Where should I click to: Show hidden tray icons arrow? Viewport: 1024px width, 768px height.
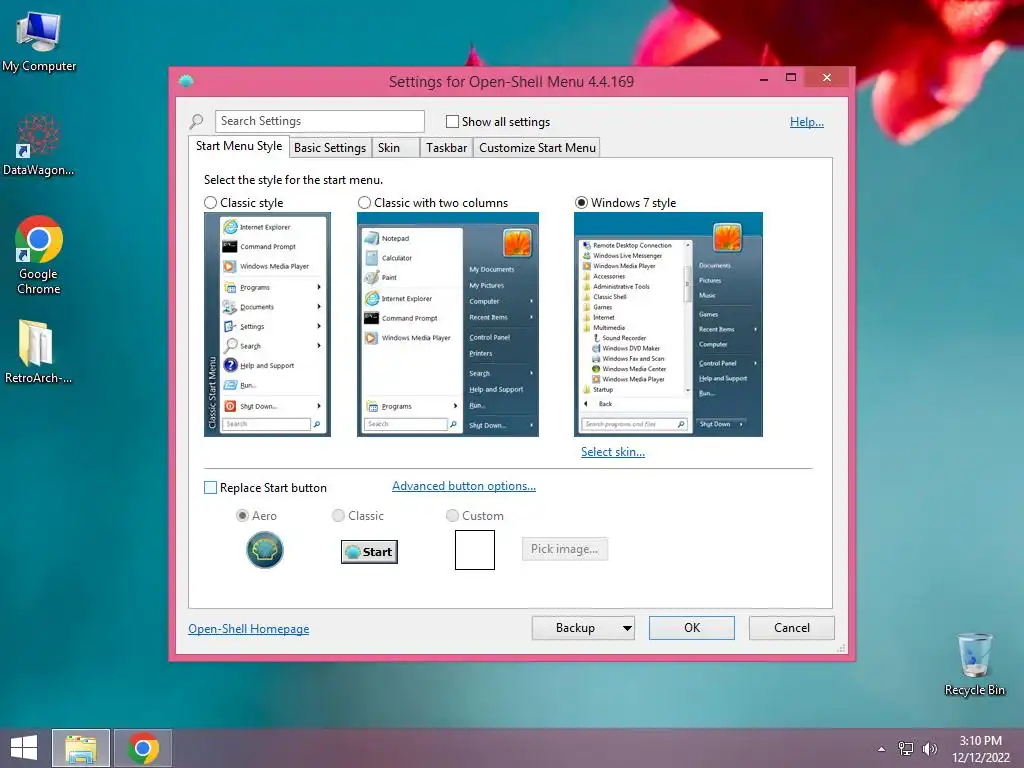coord(882,749)
